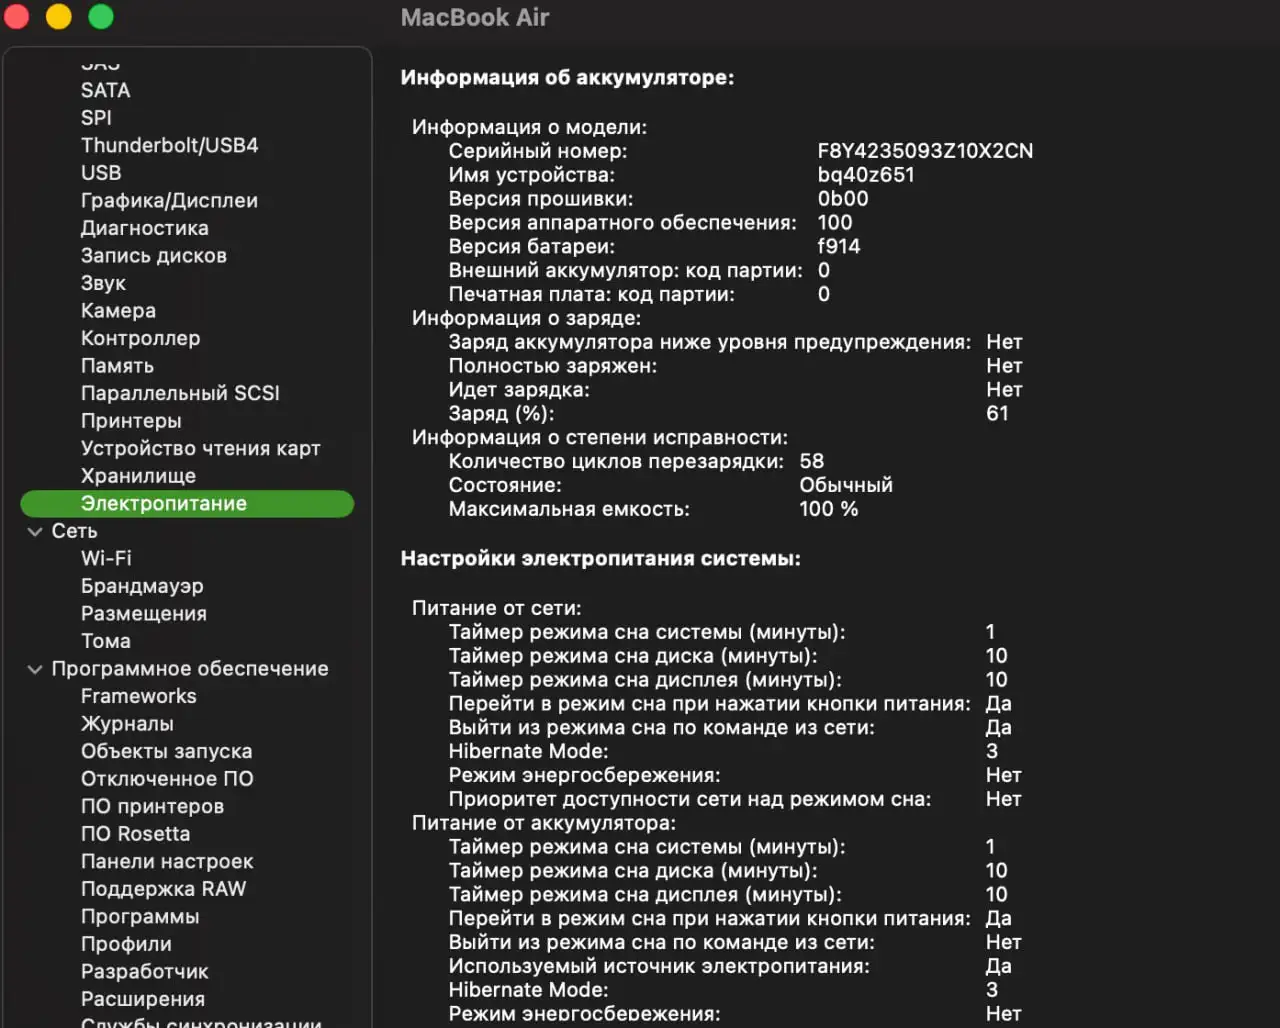Open the ПО Rosetta section
1280x1028 pixels.
click(135, 833)
